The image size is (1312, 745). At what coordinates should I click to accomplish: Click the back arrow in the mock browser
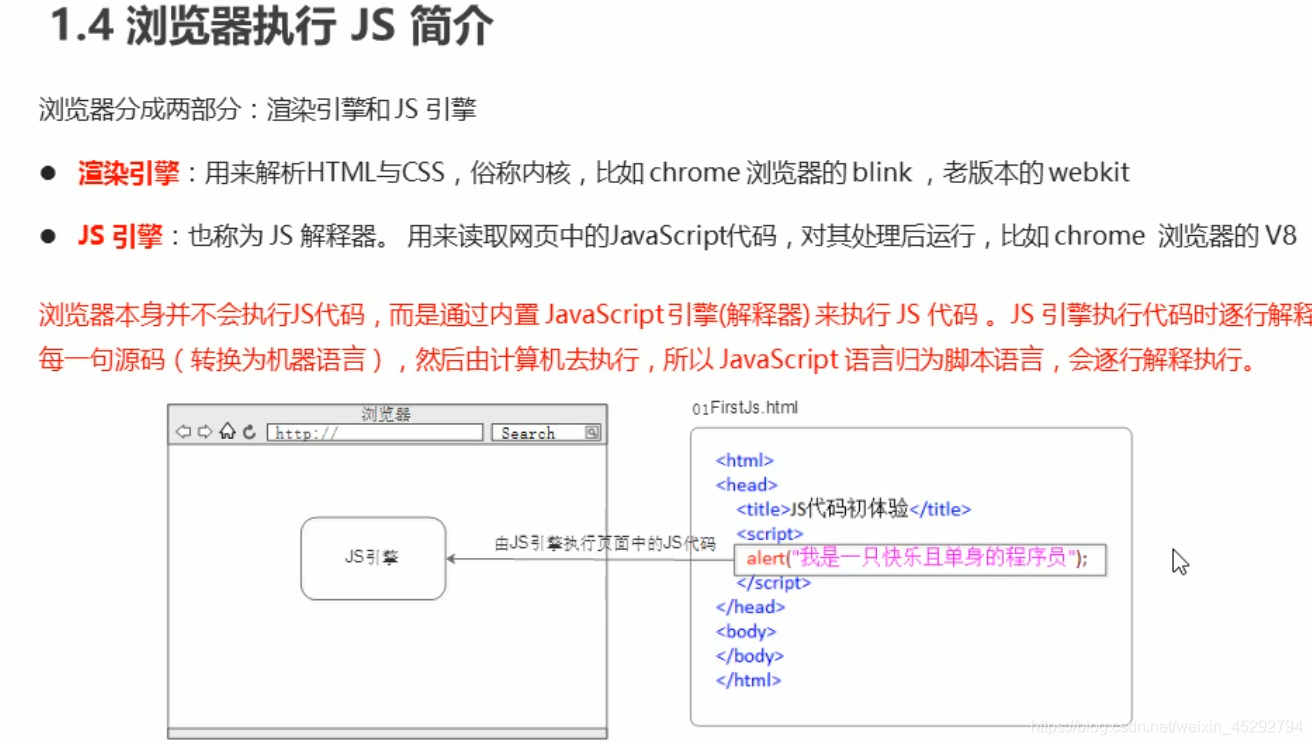click(x=183, y=432)
